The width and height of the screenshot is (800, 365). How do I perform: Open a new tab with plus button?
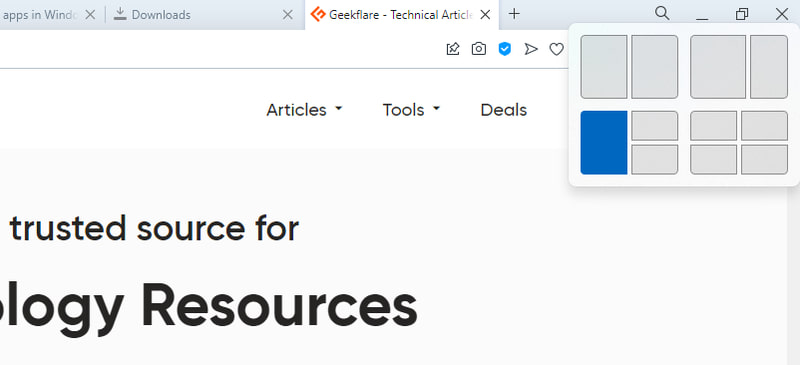514,14
